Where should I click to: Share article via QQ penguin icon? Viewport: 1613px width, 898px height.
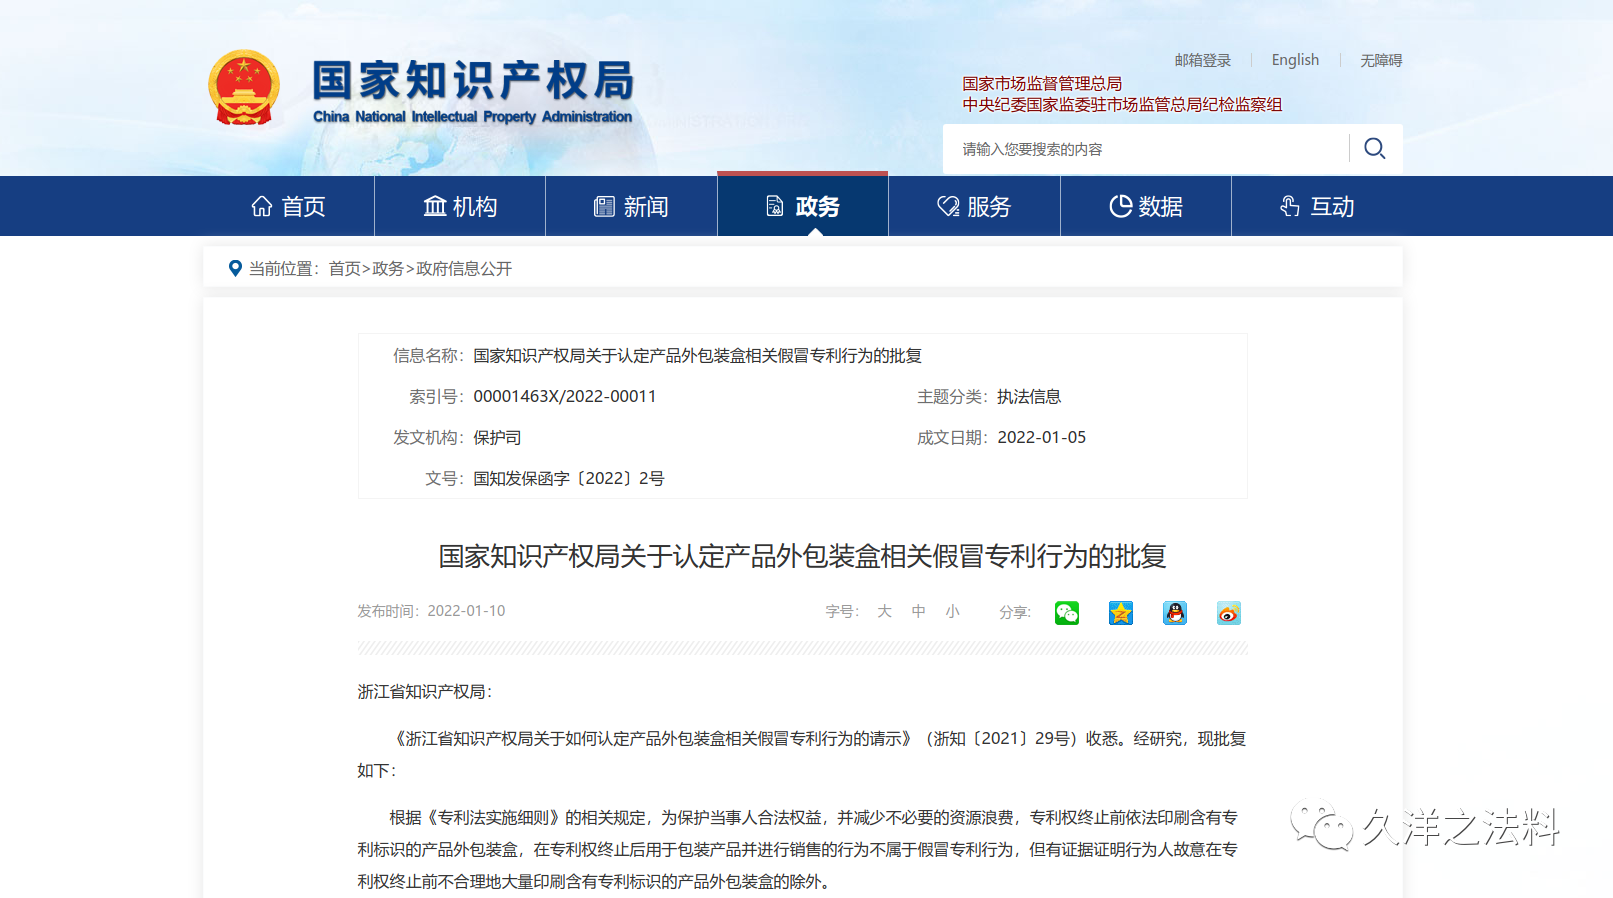(x=1175, y=613)
